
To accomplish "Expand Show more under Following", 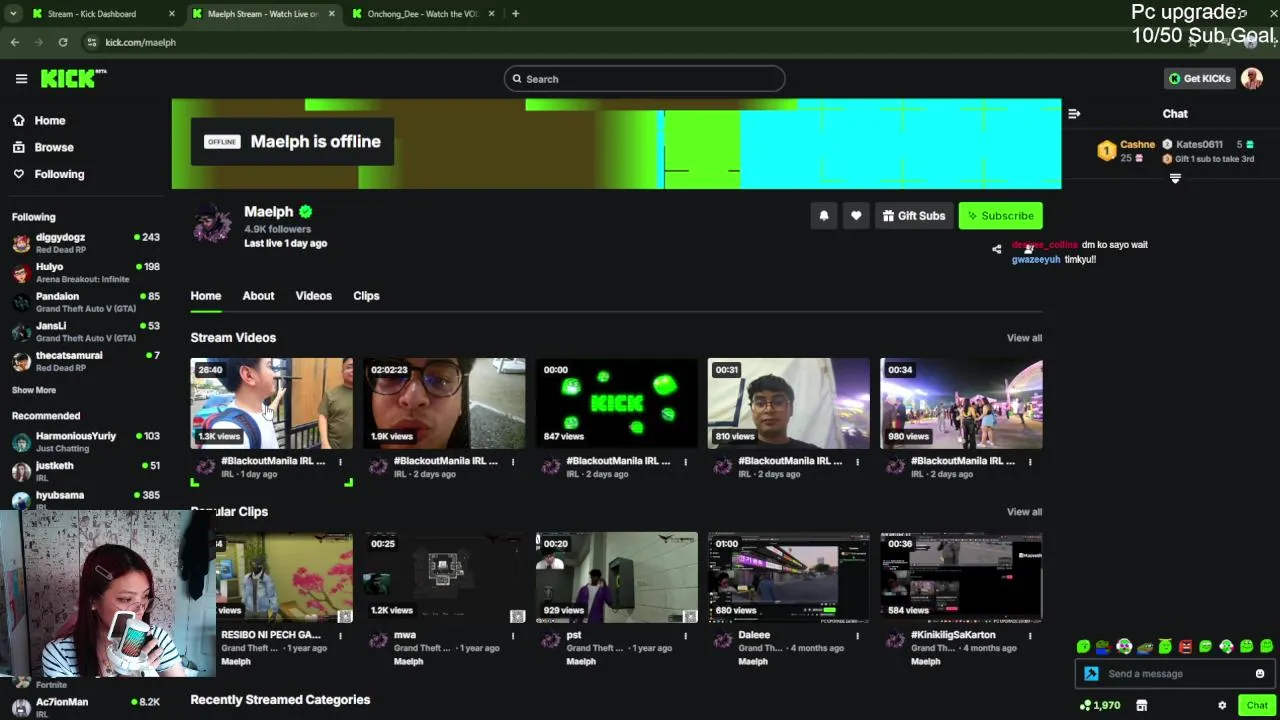I will (x=34, y=390).
